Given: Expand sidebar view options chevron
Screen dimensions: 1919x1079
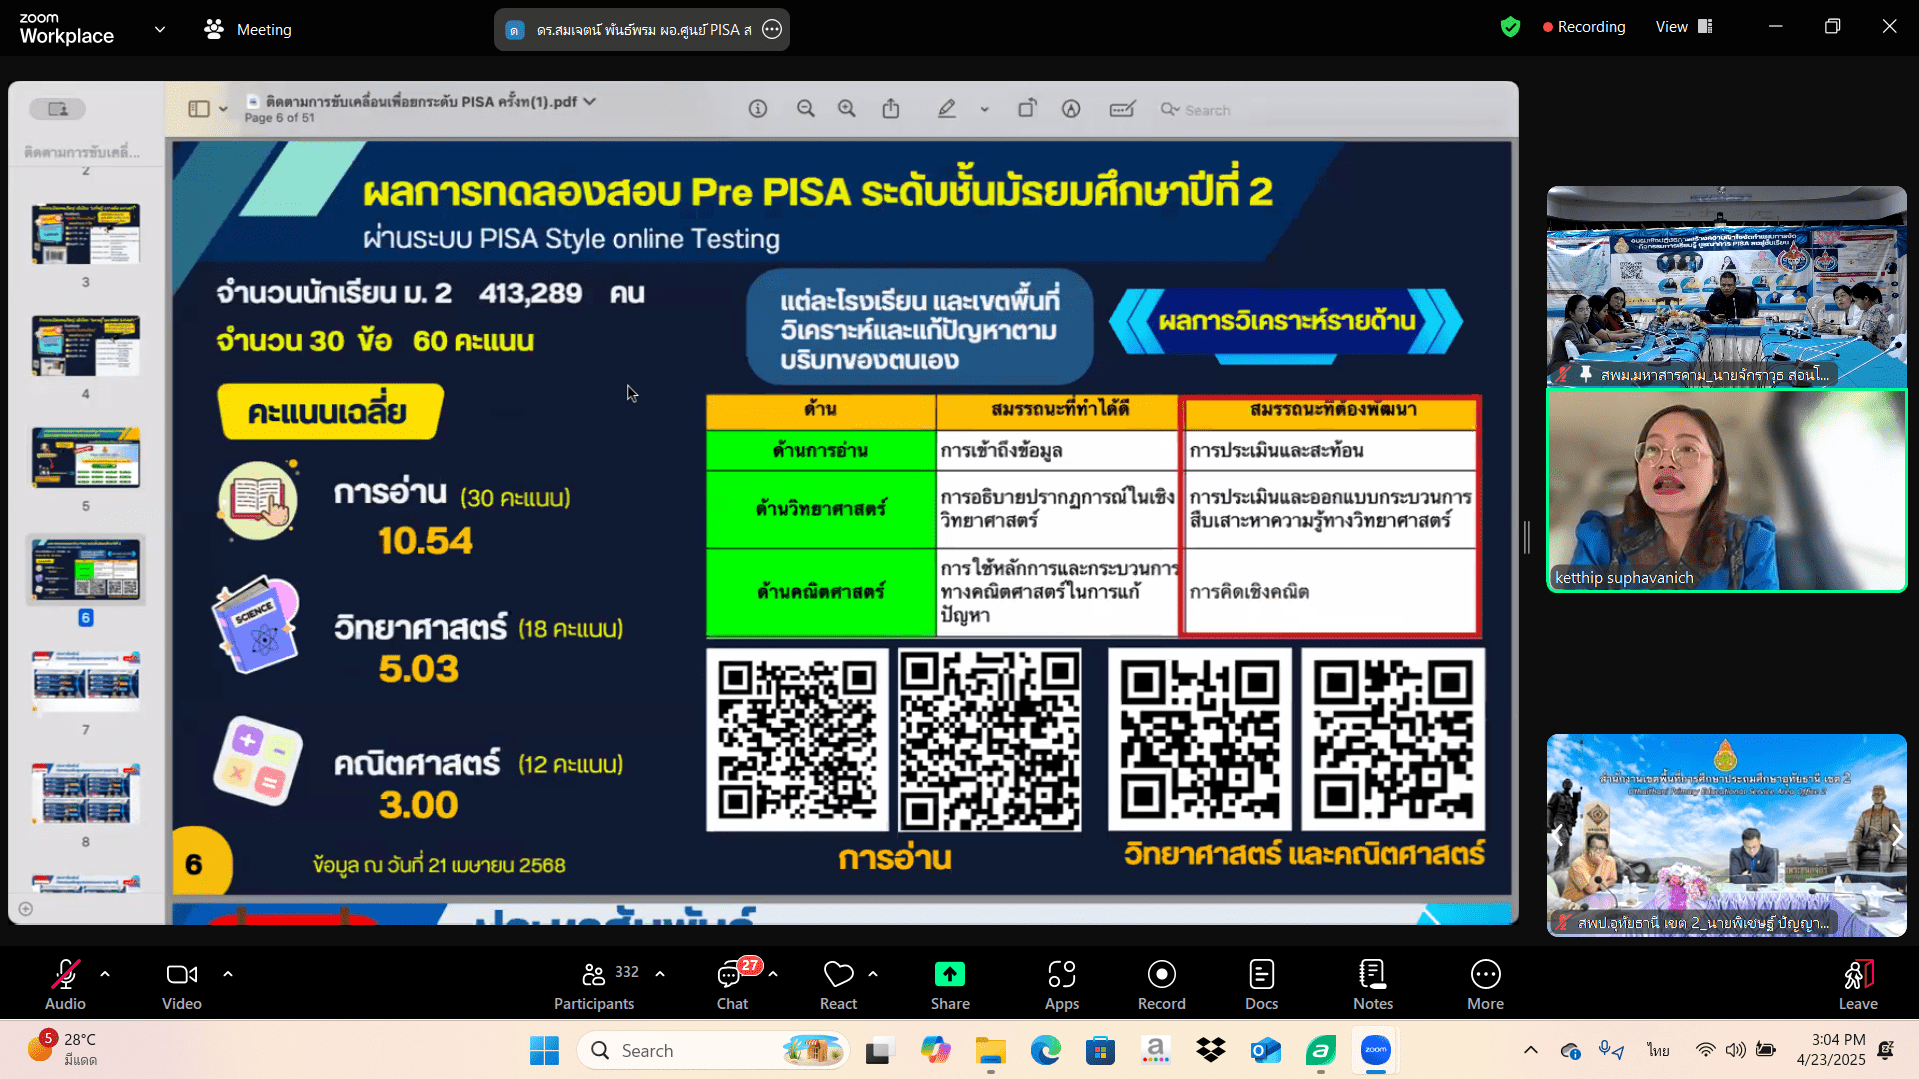Looking at the screenshot, I should point(223,109).
